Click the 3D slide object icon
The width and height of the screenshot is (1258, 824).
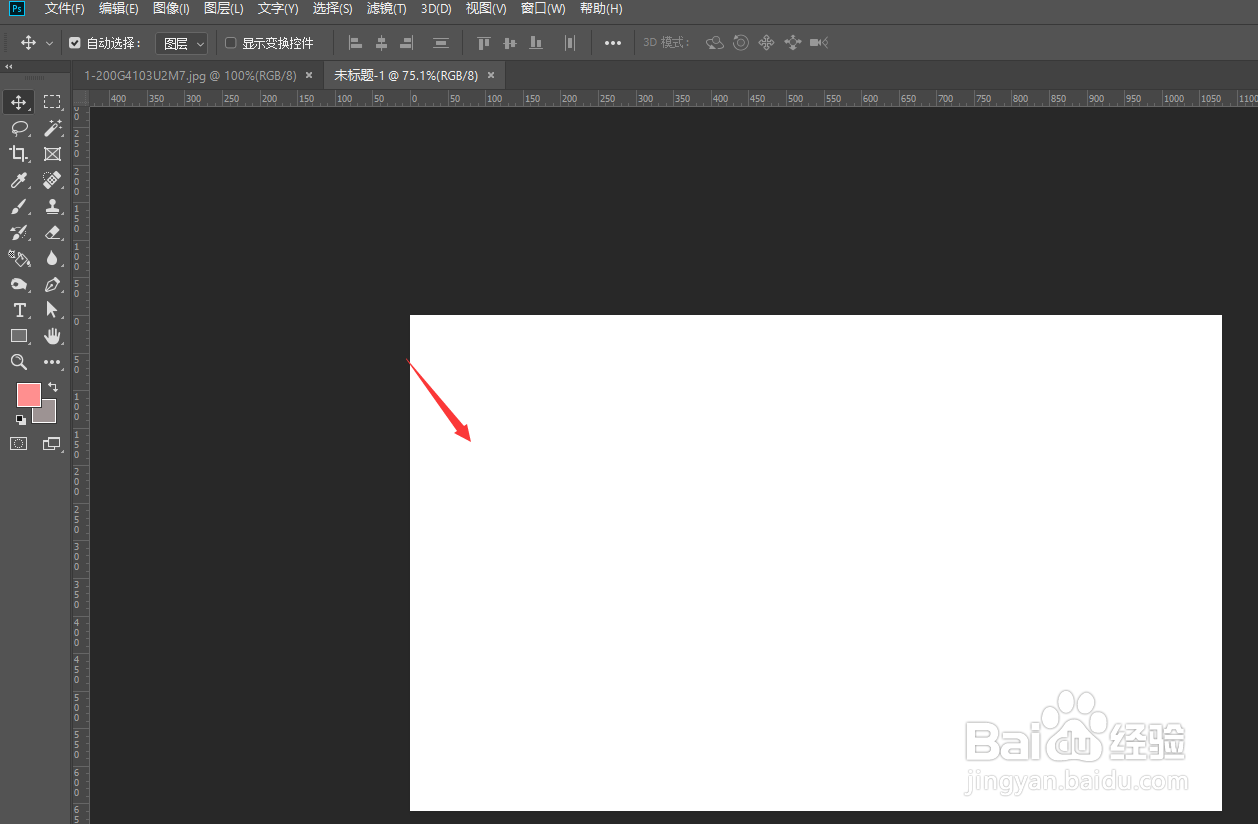click(793, 43)
